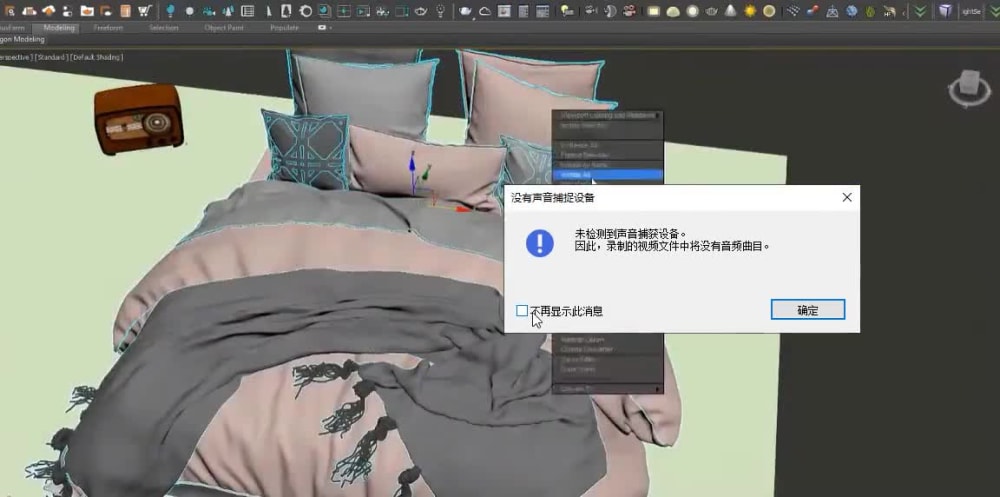The height and width of the screenshot is (497, 1000).
Task: Open the Populate ribbon tab
Action: [284, 28]
